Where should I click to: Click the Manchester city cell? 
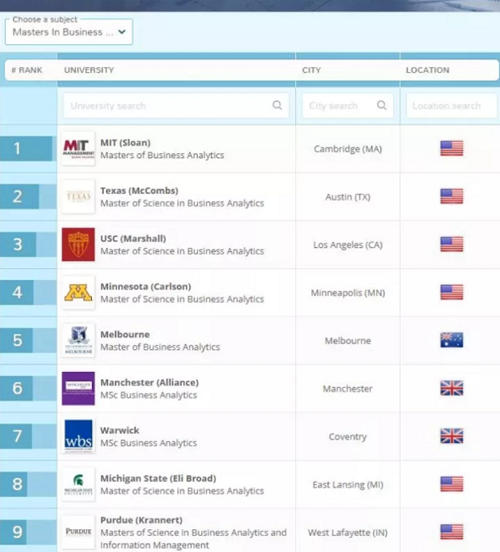coord(348,389)
